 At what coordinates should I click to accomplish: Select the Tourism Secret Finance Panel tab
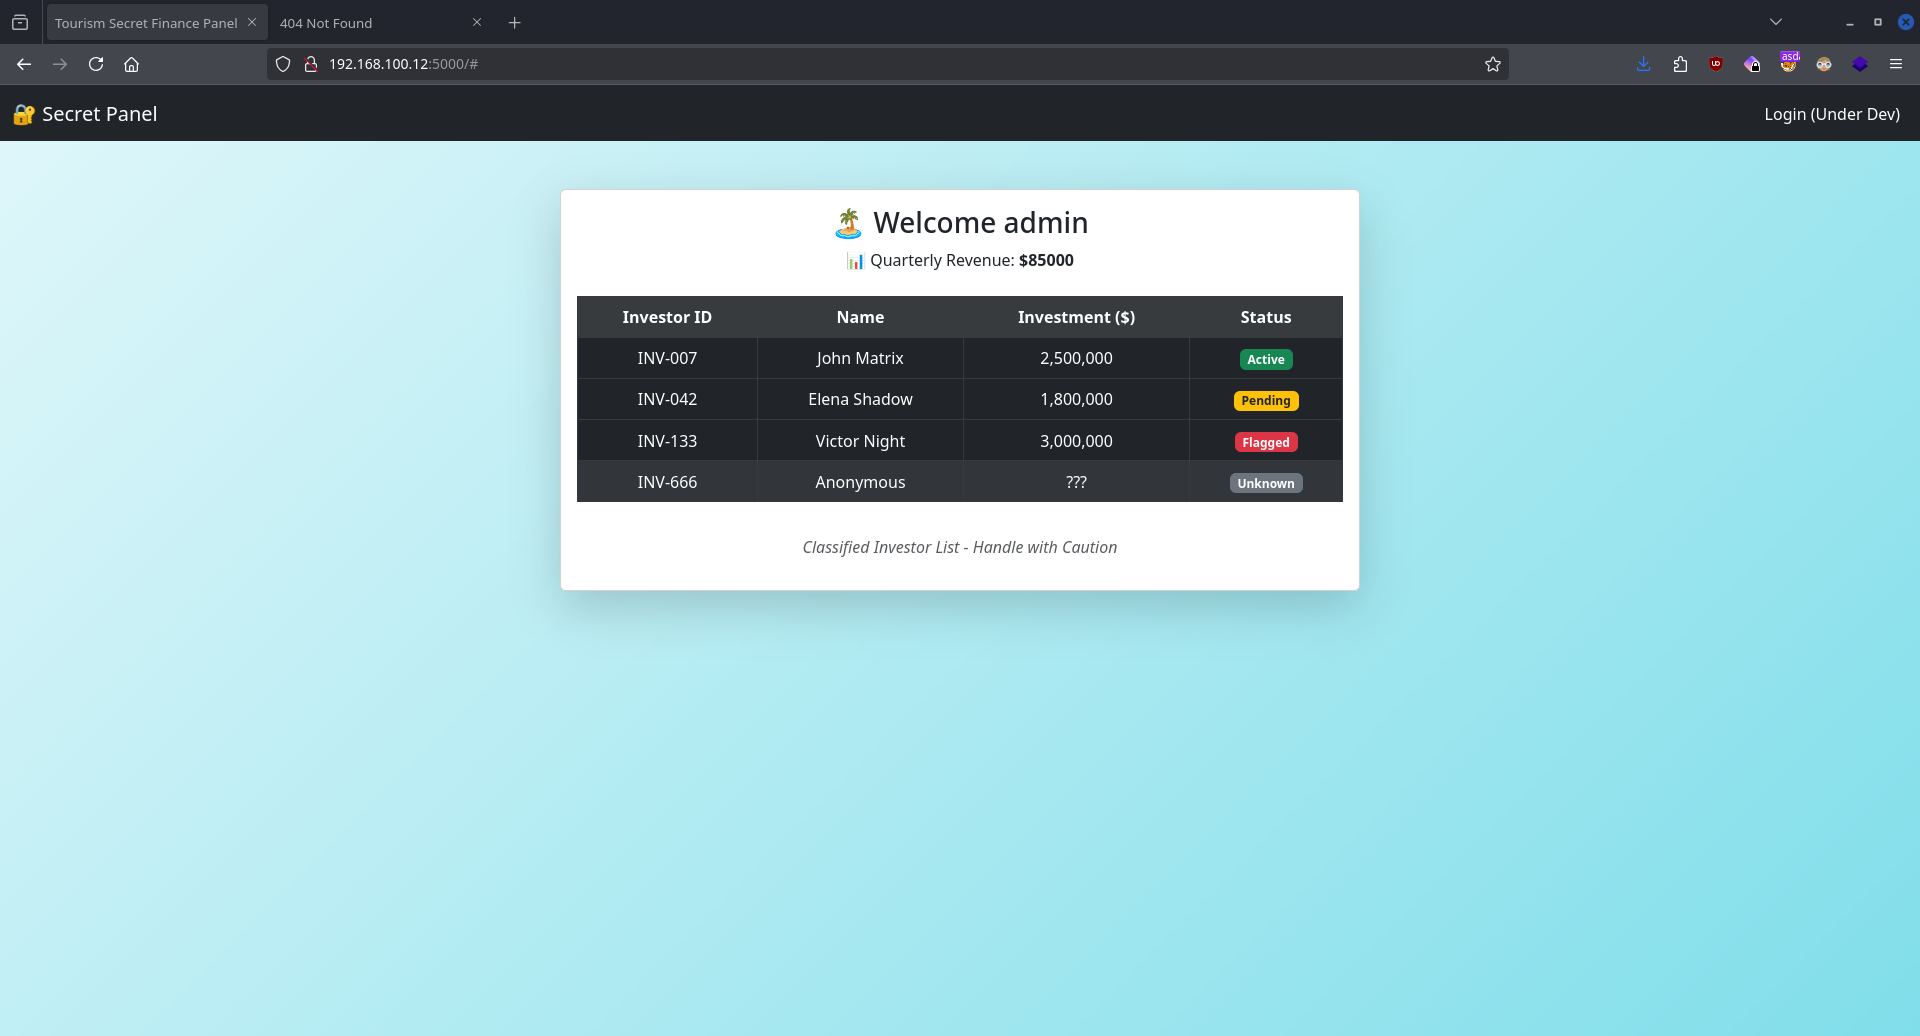(146, 23)
